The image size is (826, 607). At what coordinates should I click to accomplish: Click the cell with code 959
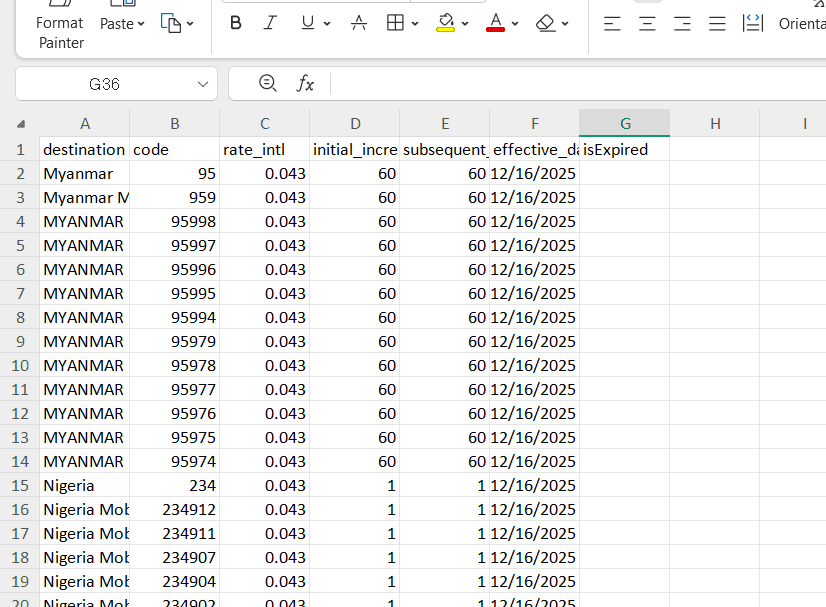[175, 198]
